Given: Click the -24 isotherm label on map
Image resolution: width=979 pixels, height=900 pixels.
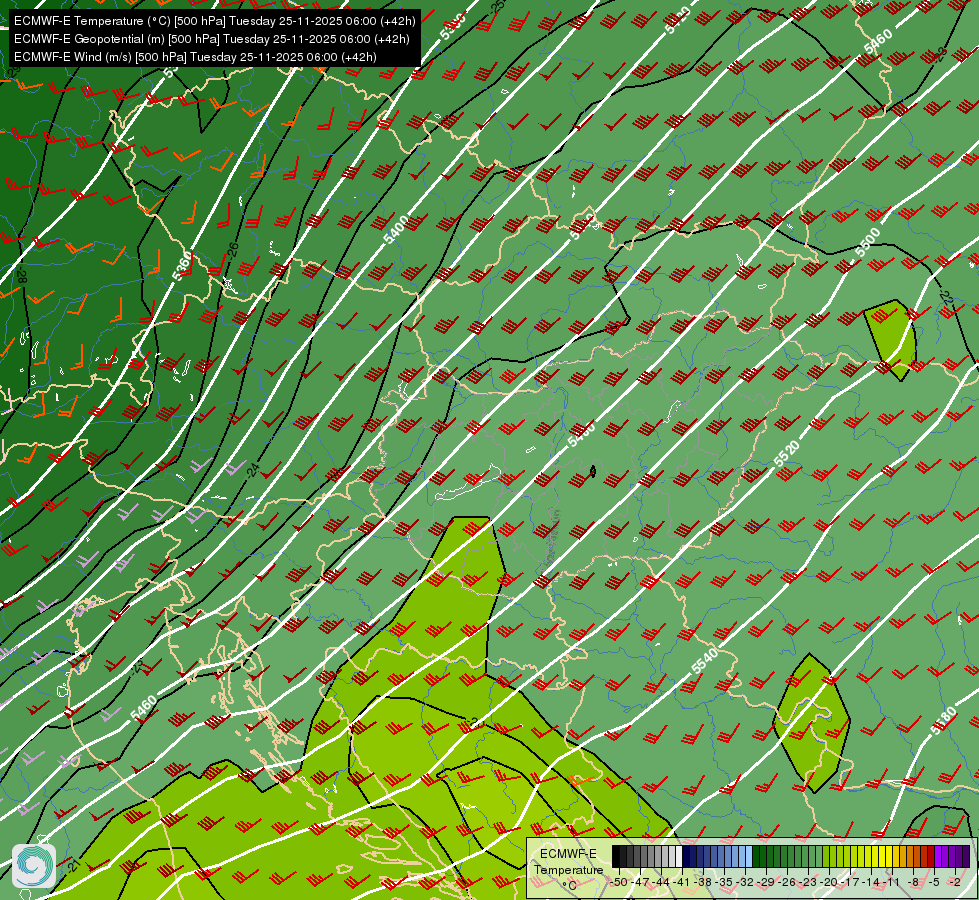Looking at the screenshot, I should click(x=252, y=470).
